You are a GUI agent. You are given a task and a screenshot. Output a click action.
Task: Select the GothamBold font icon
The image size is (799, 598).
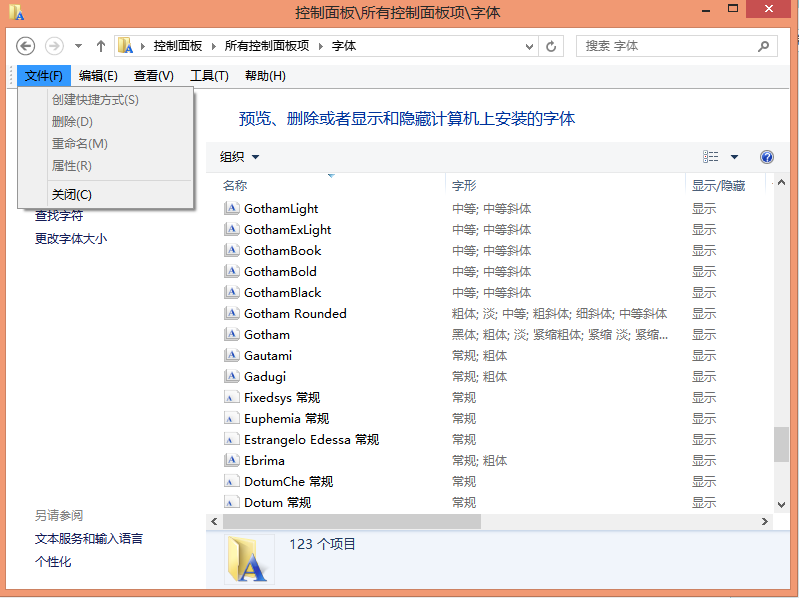(231, 271)
